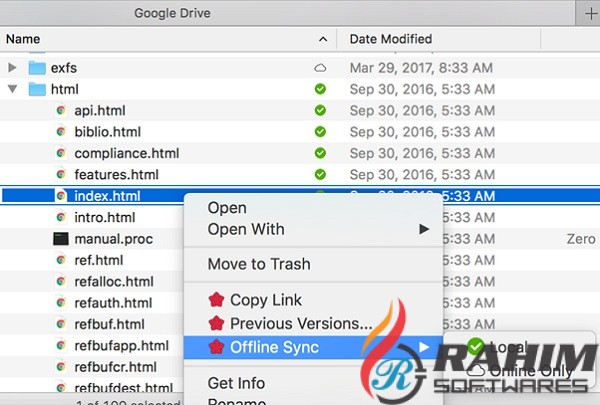Select the file refauth.html
Viewport: 600px width, 405px height.
[113, 303]
